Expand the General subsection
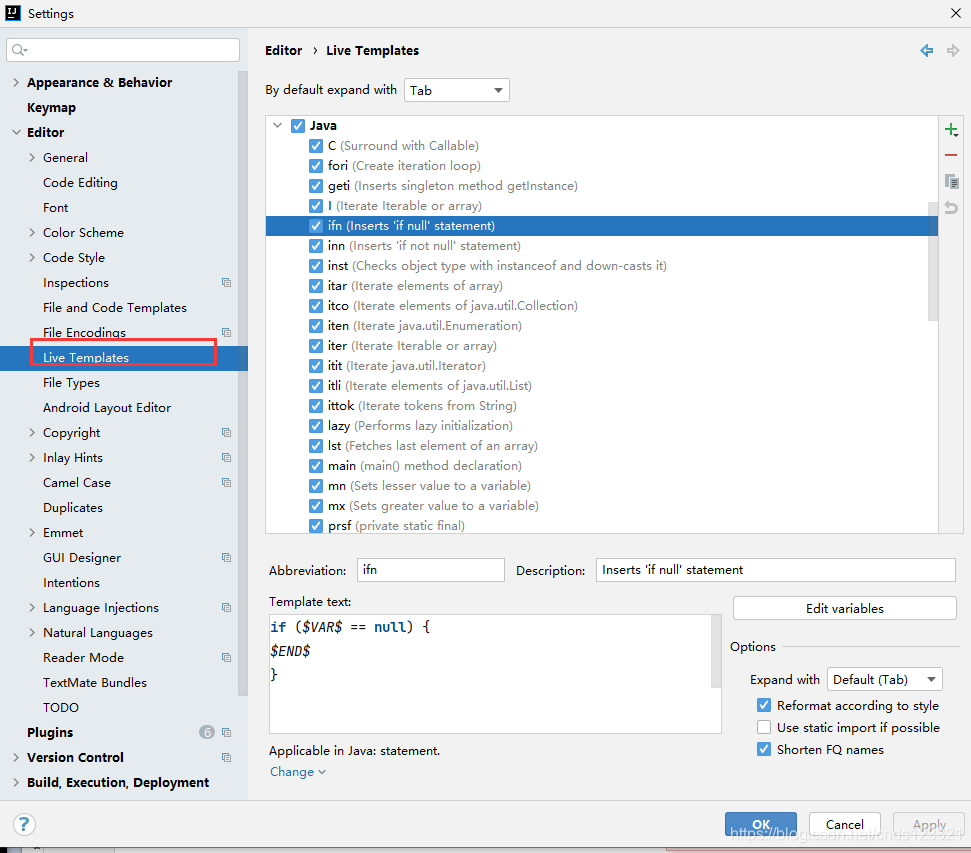The width and height of the screenshot is (971, 853). point(32,158)
